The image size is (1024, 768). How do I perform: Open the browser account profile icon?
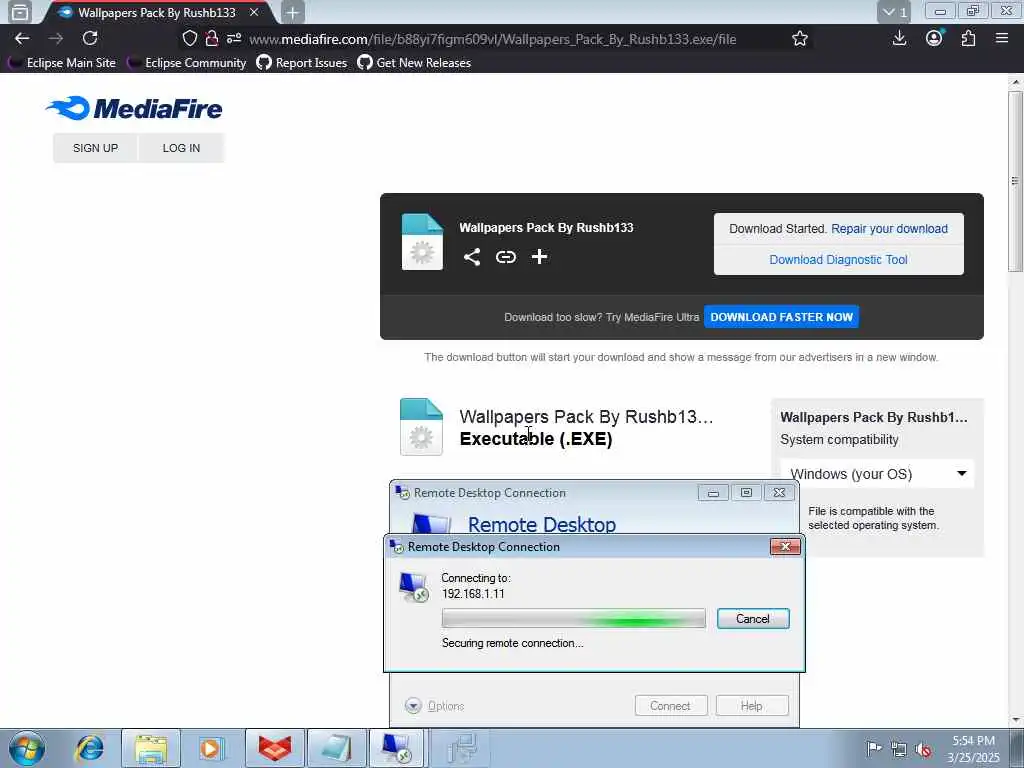(935, 39)
